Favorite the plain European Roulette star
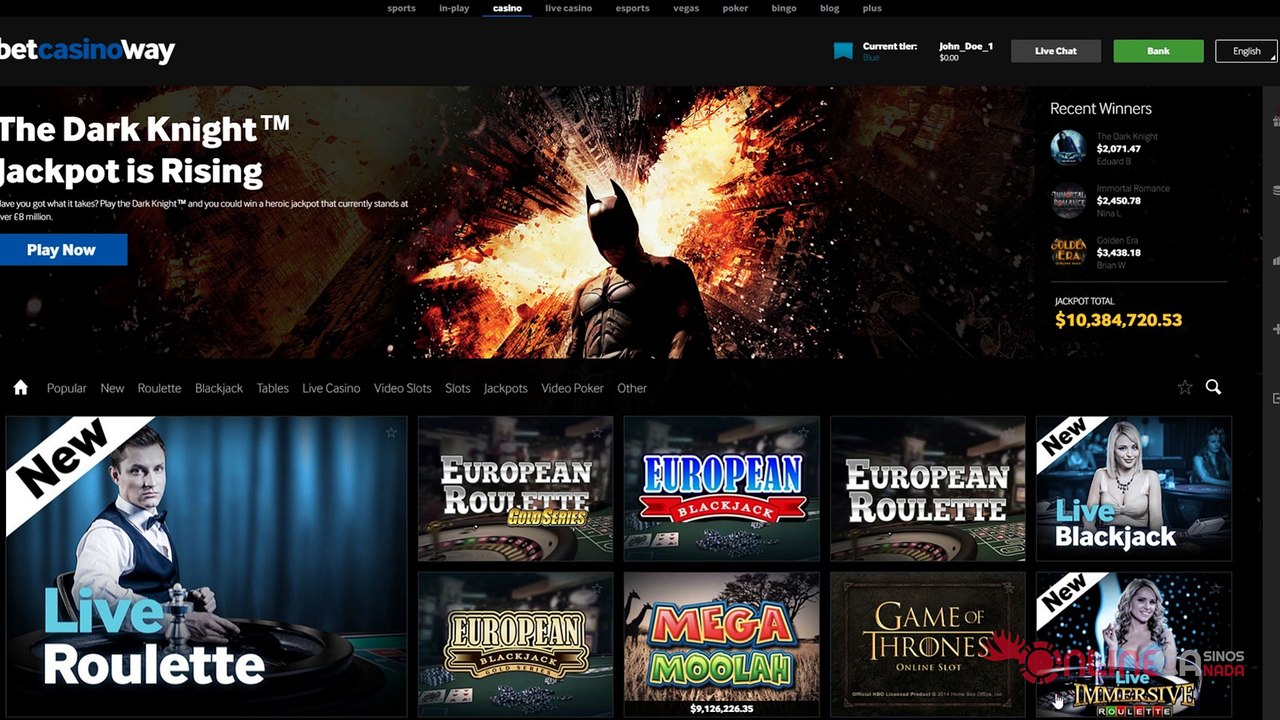This screenshot has height=720, width=1280. click(1009, 433)
